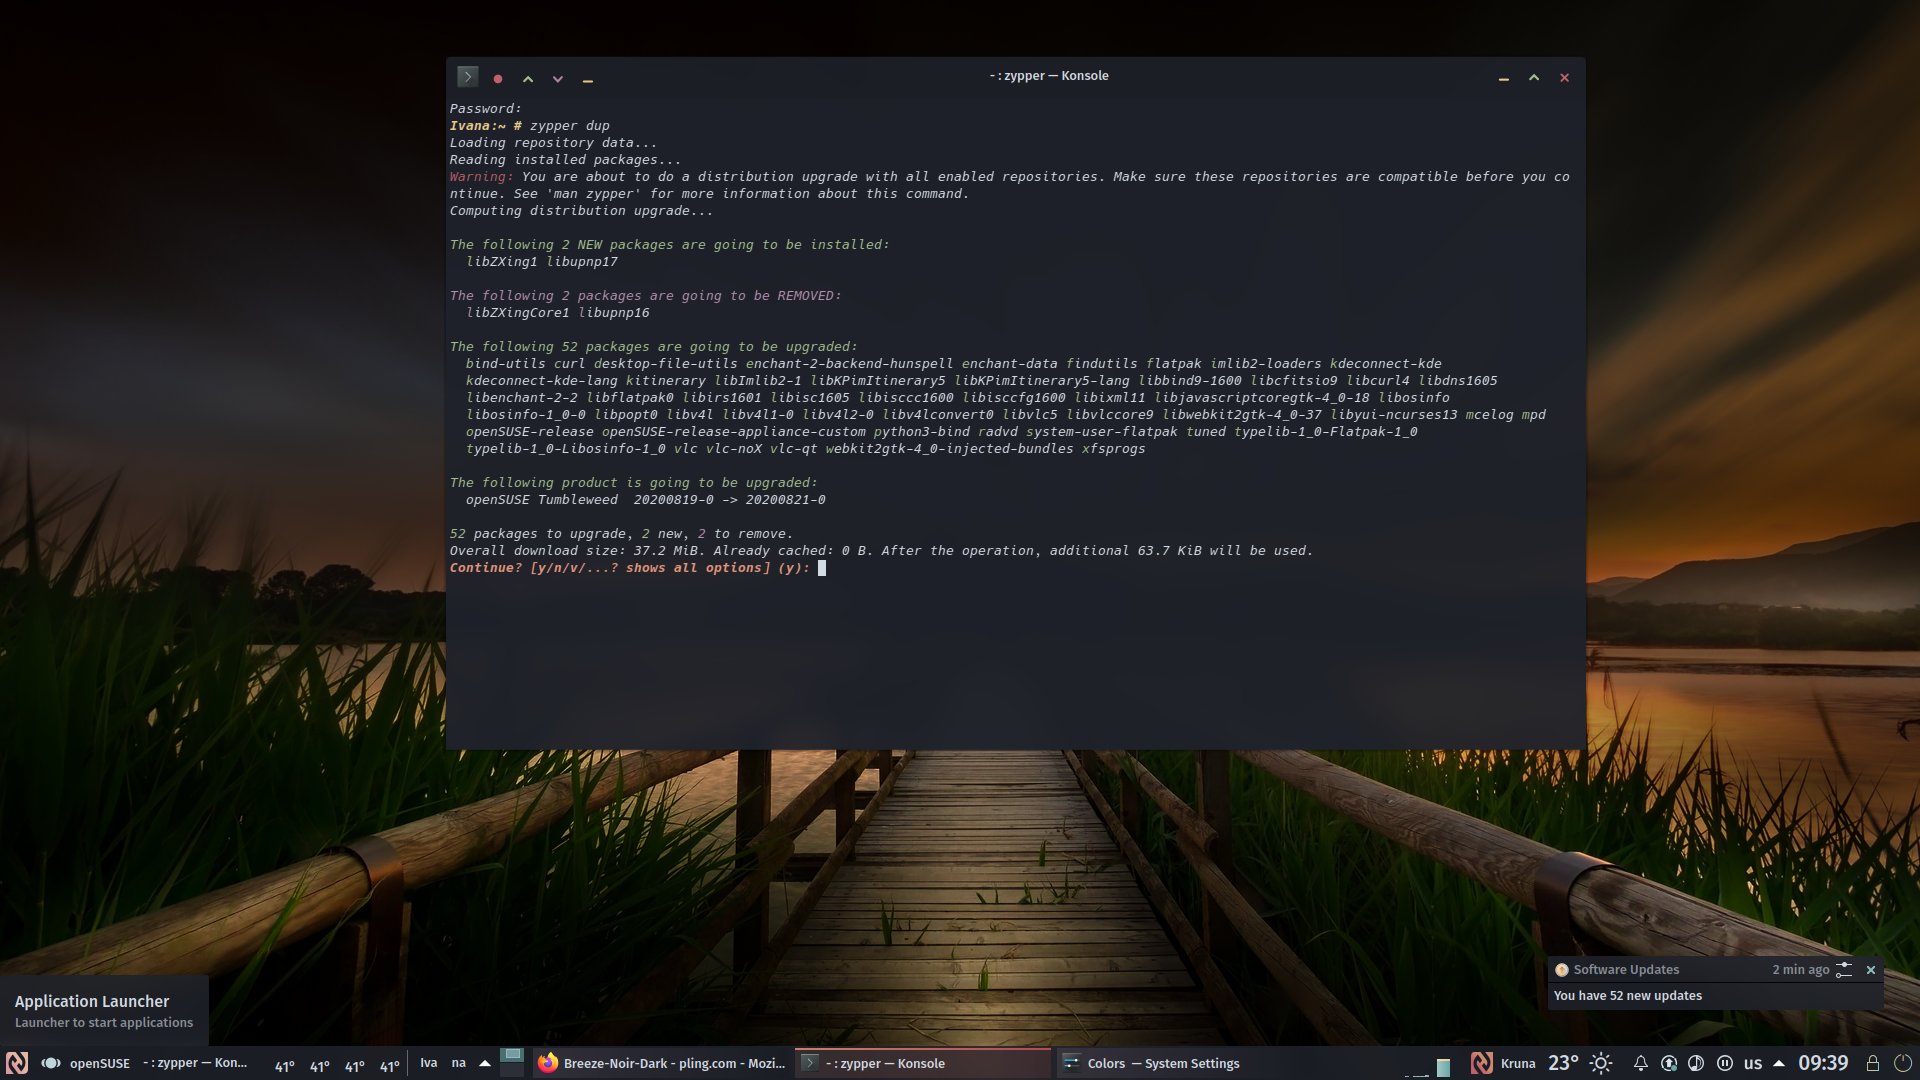Click the zypper window title in the left panel
Image resolution: width=1920 pixels, height=1080 pixels.
[195, 1063]
